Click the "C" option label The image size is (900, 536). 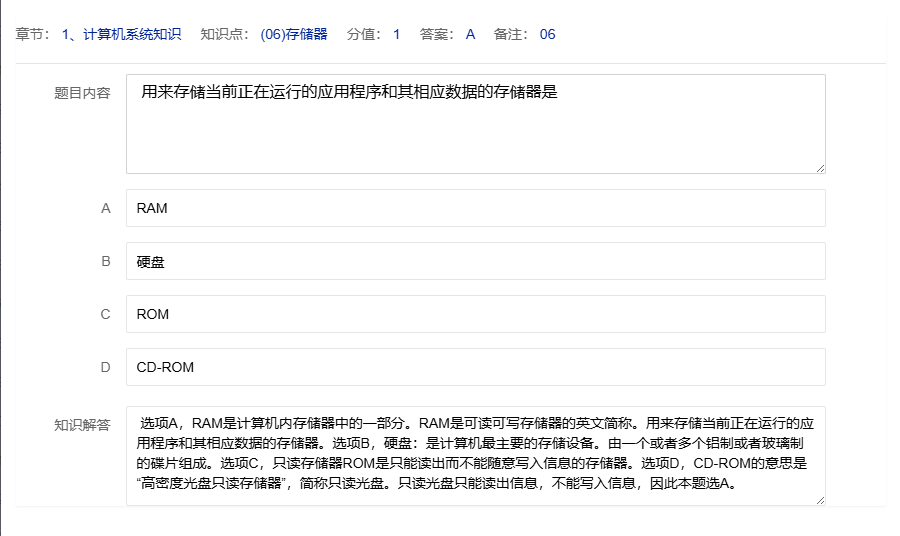pyautogui.click(x=105, y=314)
